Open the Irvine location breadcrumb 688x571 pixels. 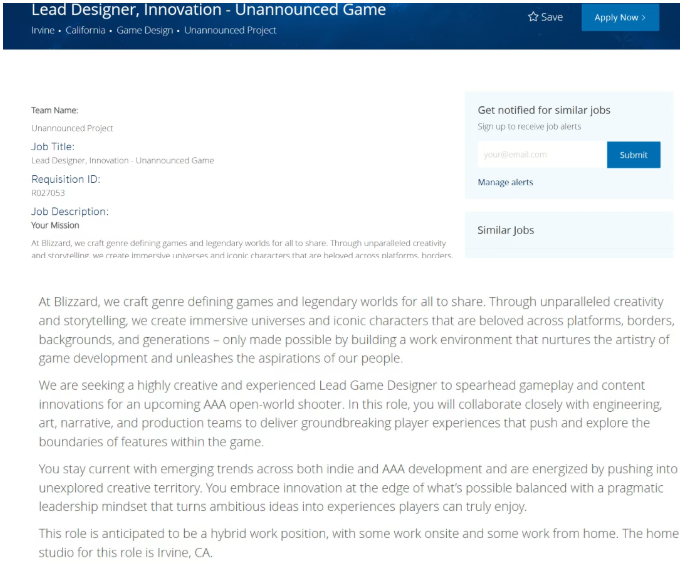(43, 31)
